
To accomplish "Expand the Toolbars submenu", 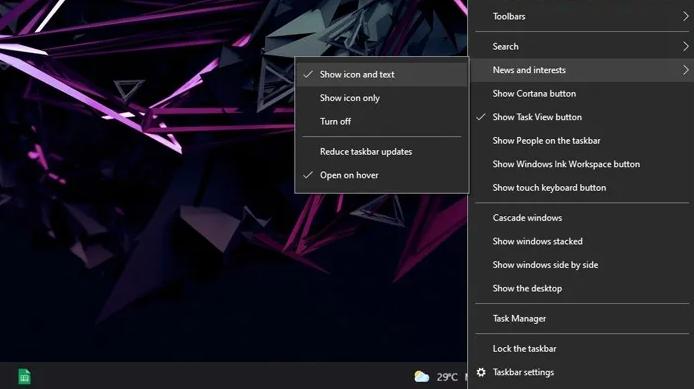I will 582,16.
